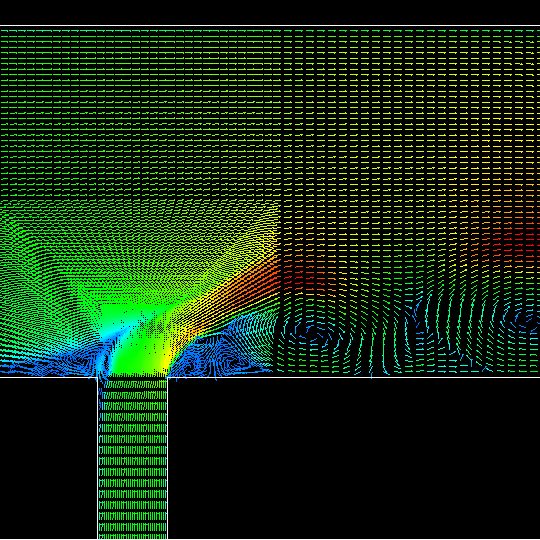Click the black solid region left of the inlet pipe
Viewport: 540px width, 540px height.
point(48,459)
